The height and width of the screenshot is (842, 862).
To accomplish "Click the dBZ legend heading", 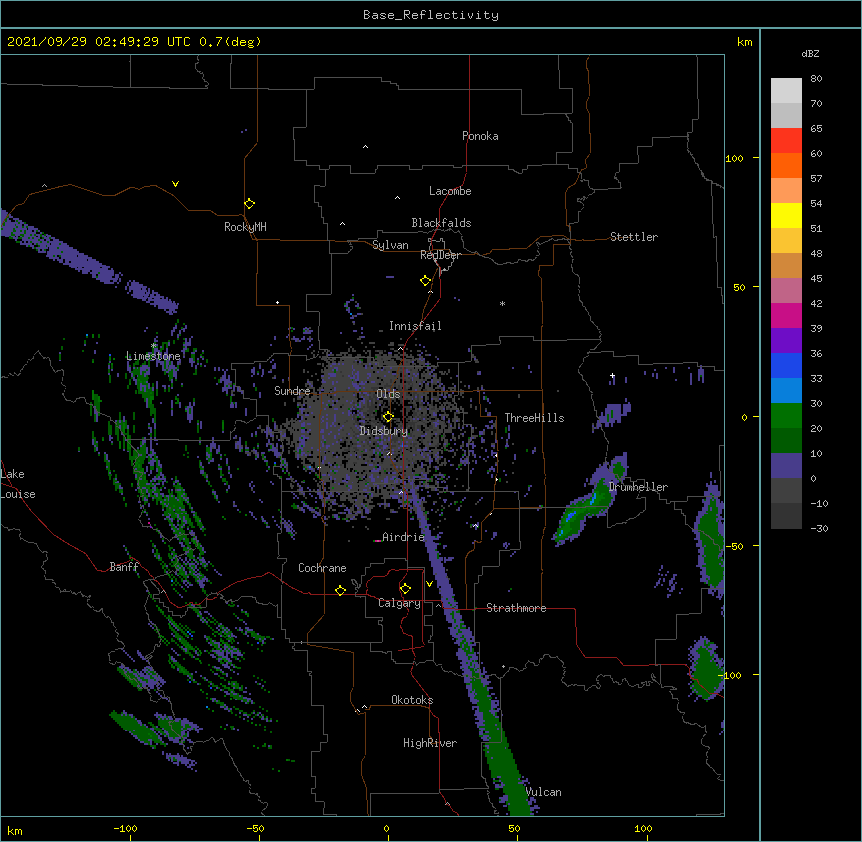I will click(810, 53).
